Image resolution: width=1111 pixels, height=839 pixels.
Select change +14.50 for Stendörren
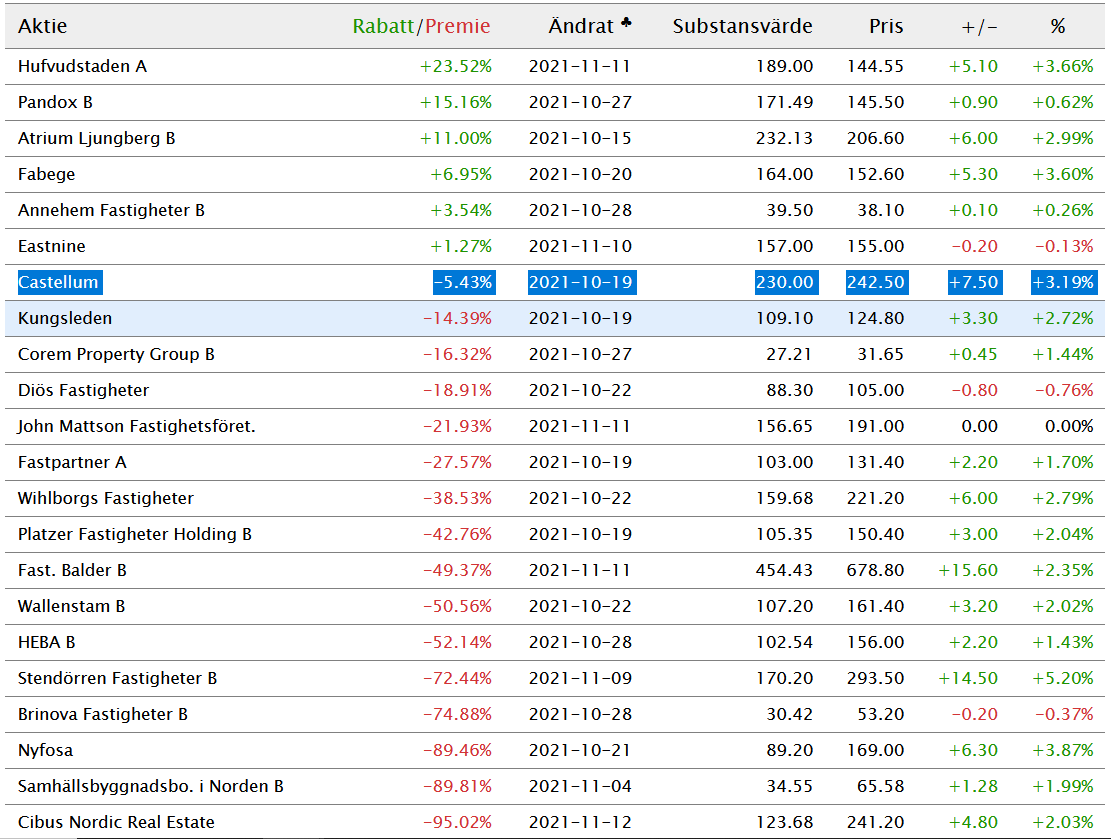point(968,678)
